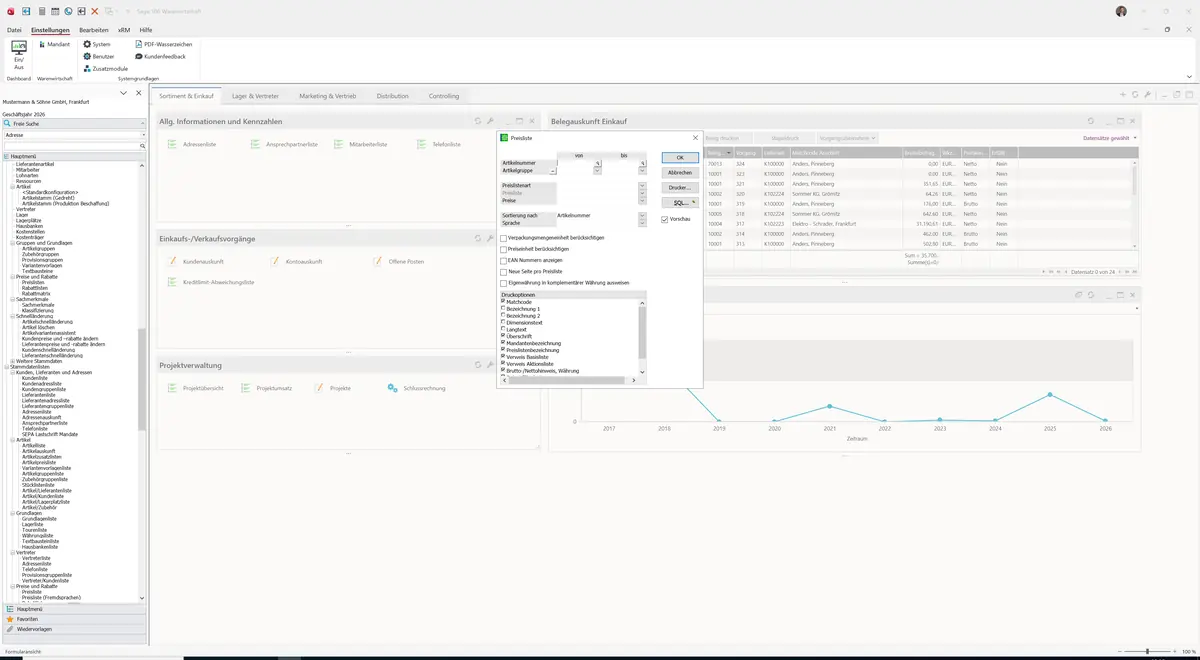Click the calculator icon in quick access toolbar
The width and height of the screenshot is (1200, 660).
(x=42, y=11)
